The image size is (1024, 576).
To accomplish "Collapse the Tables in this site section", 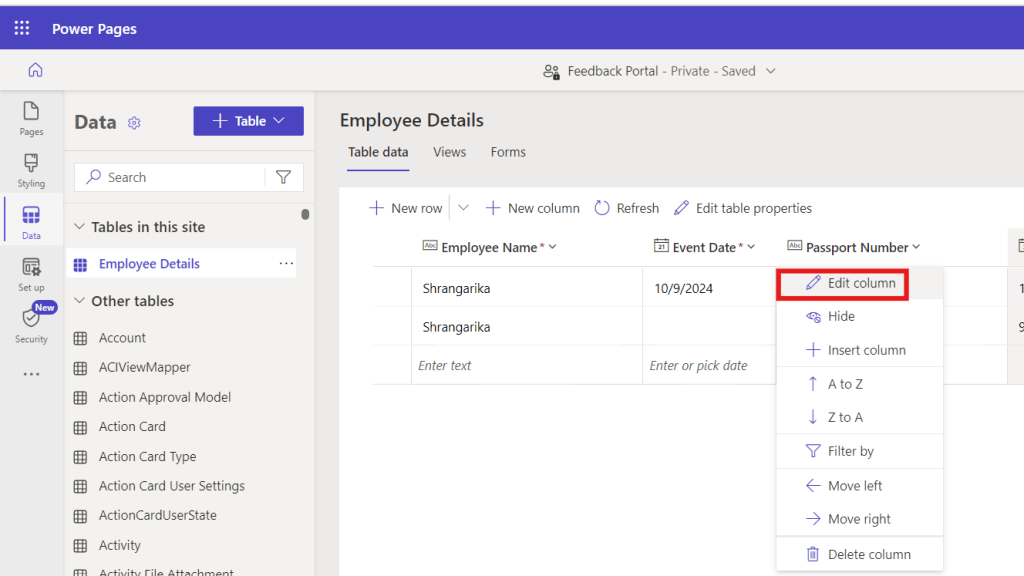I will tap(80, 227).
